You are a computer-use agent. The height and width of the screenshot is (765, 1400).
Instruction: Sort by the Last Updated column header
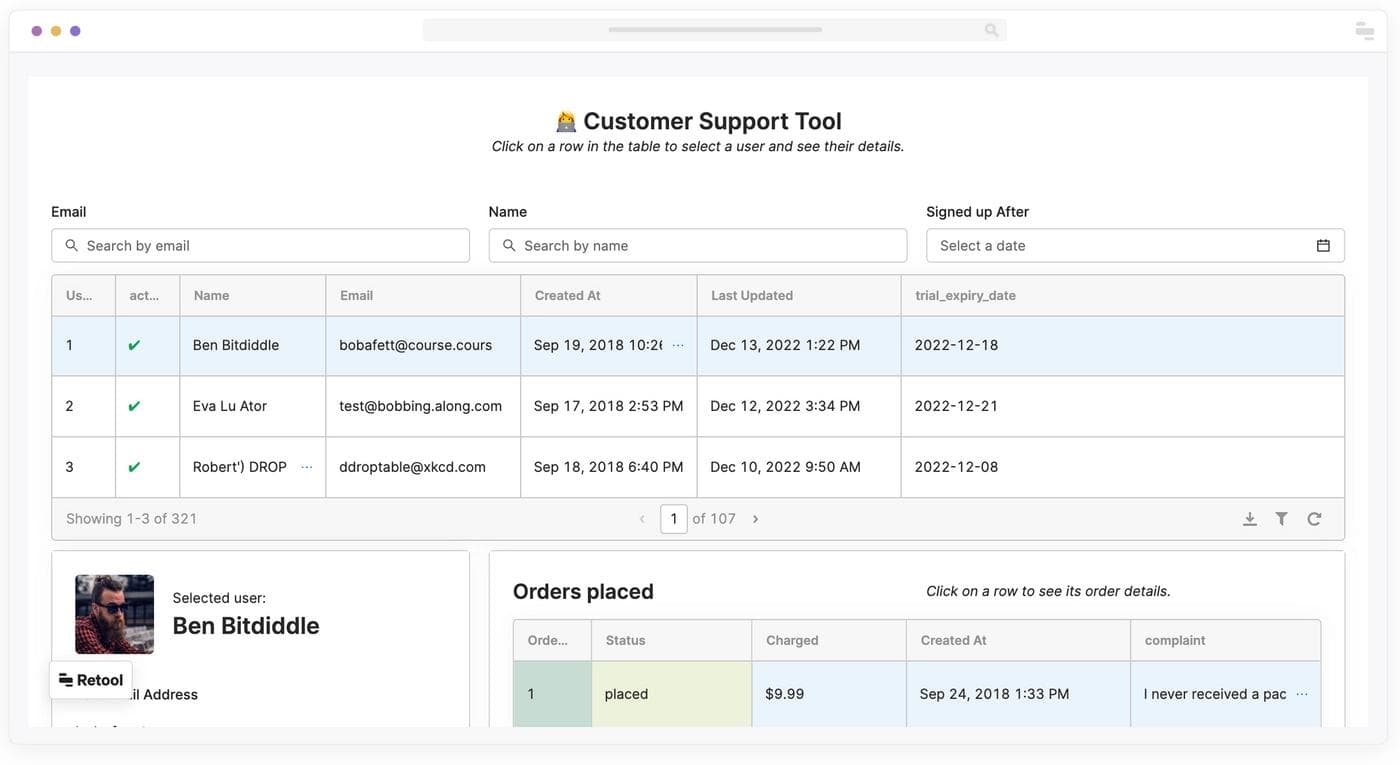[x=752, y=296]
